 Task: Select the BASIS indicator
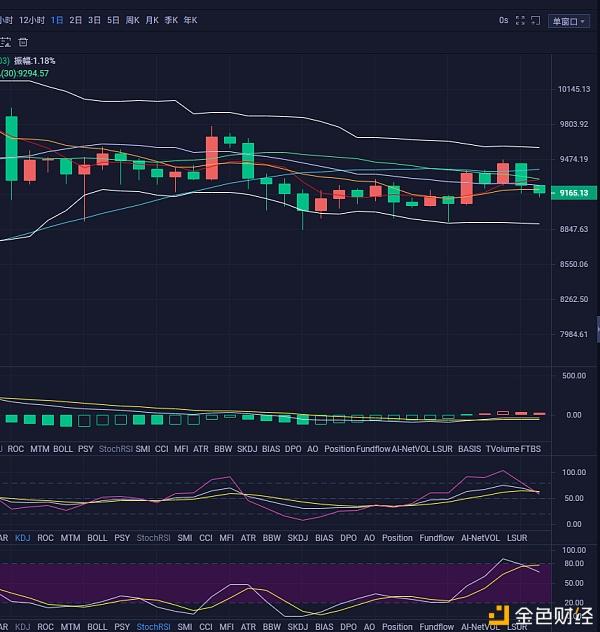click(x=469, y=449)
